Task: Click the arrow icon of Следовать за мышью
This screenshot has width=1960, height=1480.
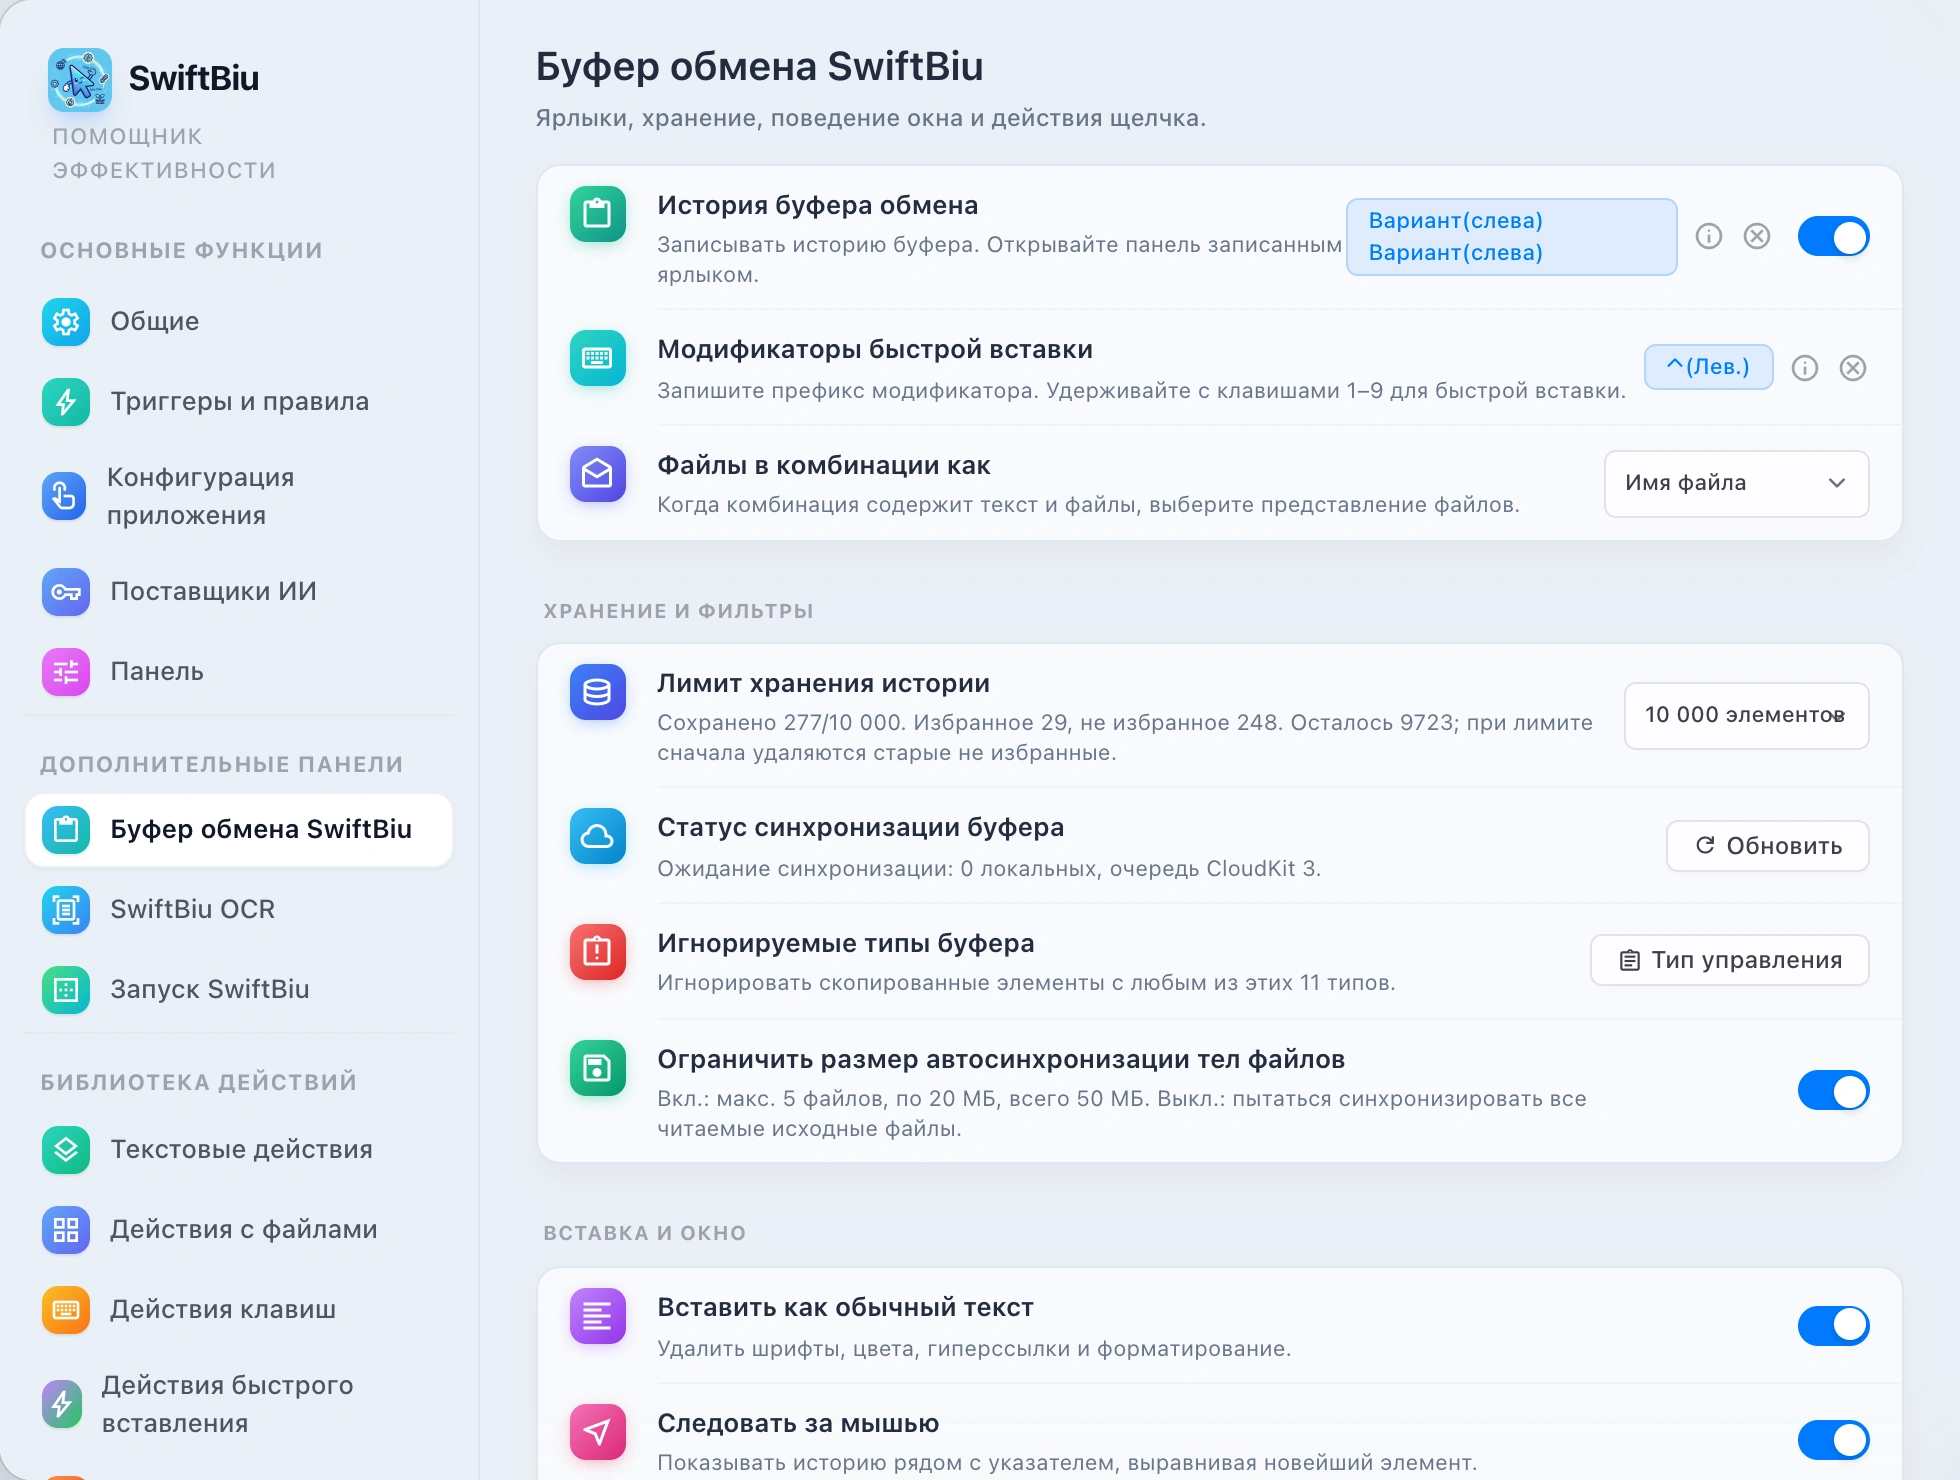Action: (x=598, y=1432)
